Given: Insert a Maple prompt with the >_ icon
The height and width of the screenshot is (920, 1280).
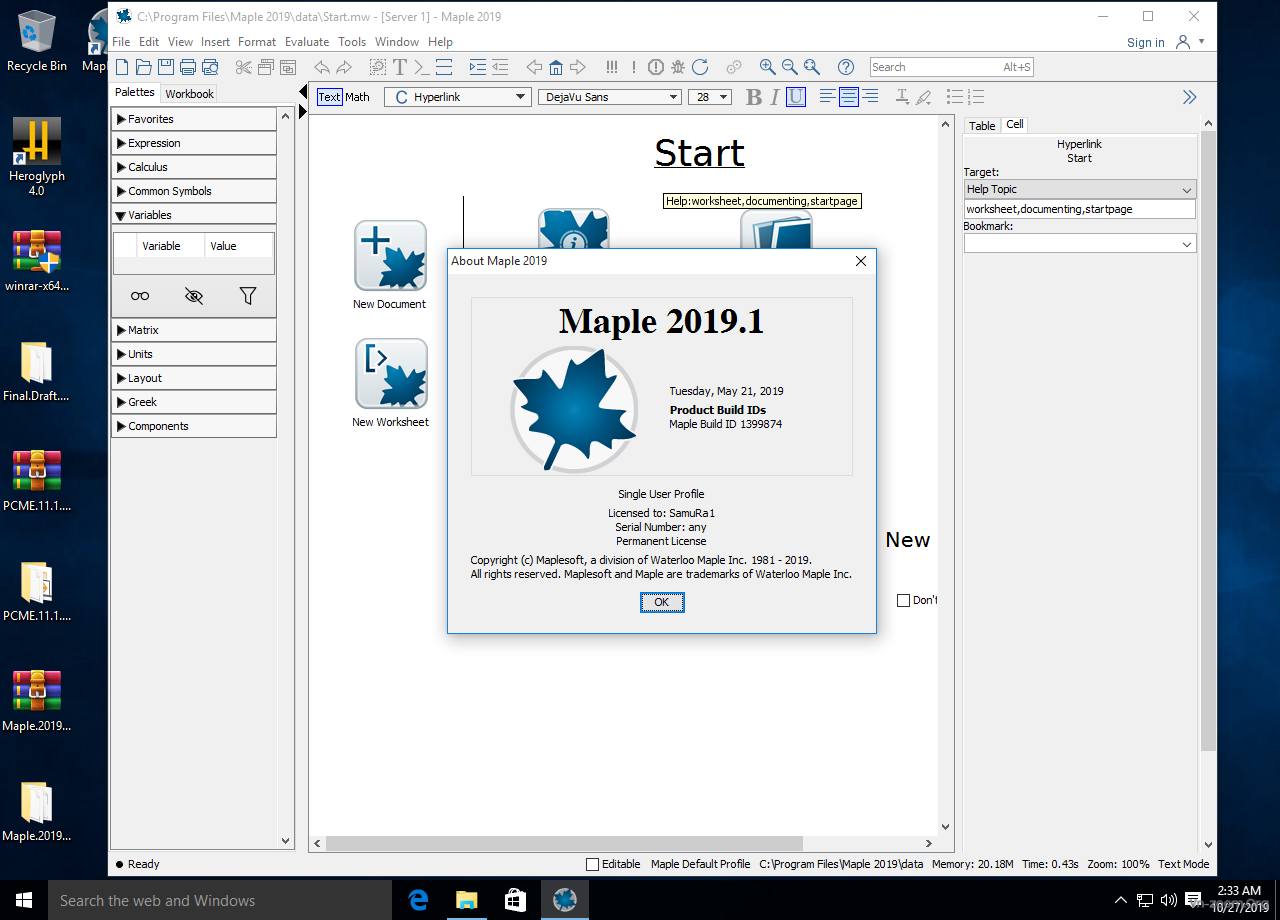Looking at the screenshot, I should pos(422,67).
